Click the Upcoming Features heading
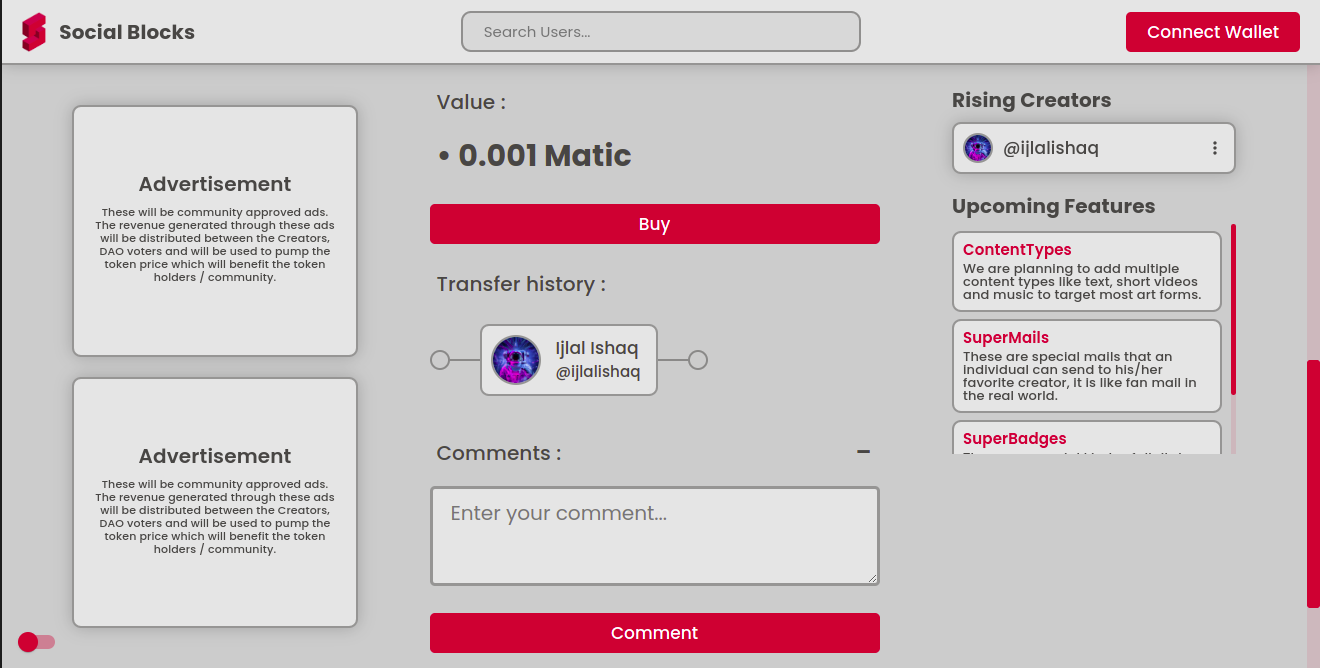 pyautogui.click(x=1053, y=206)
